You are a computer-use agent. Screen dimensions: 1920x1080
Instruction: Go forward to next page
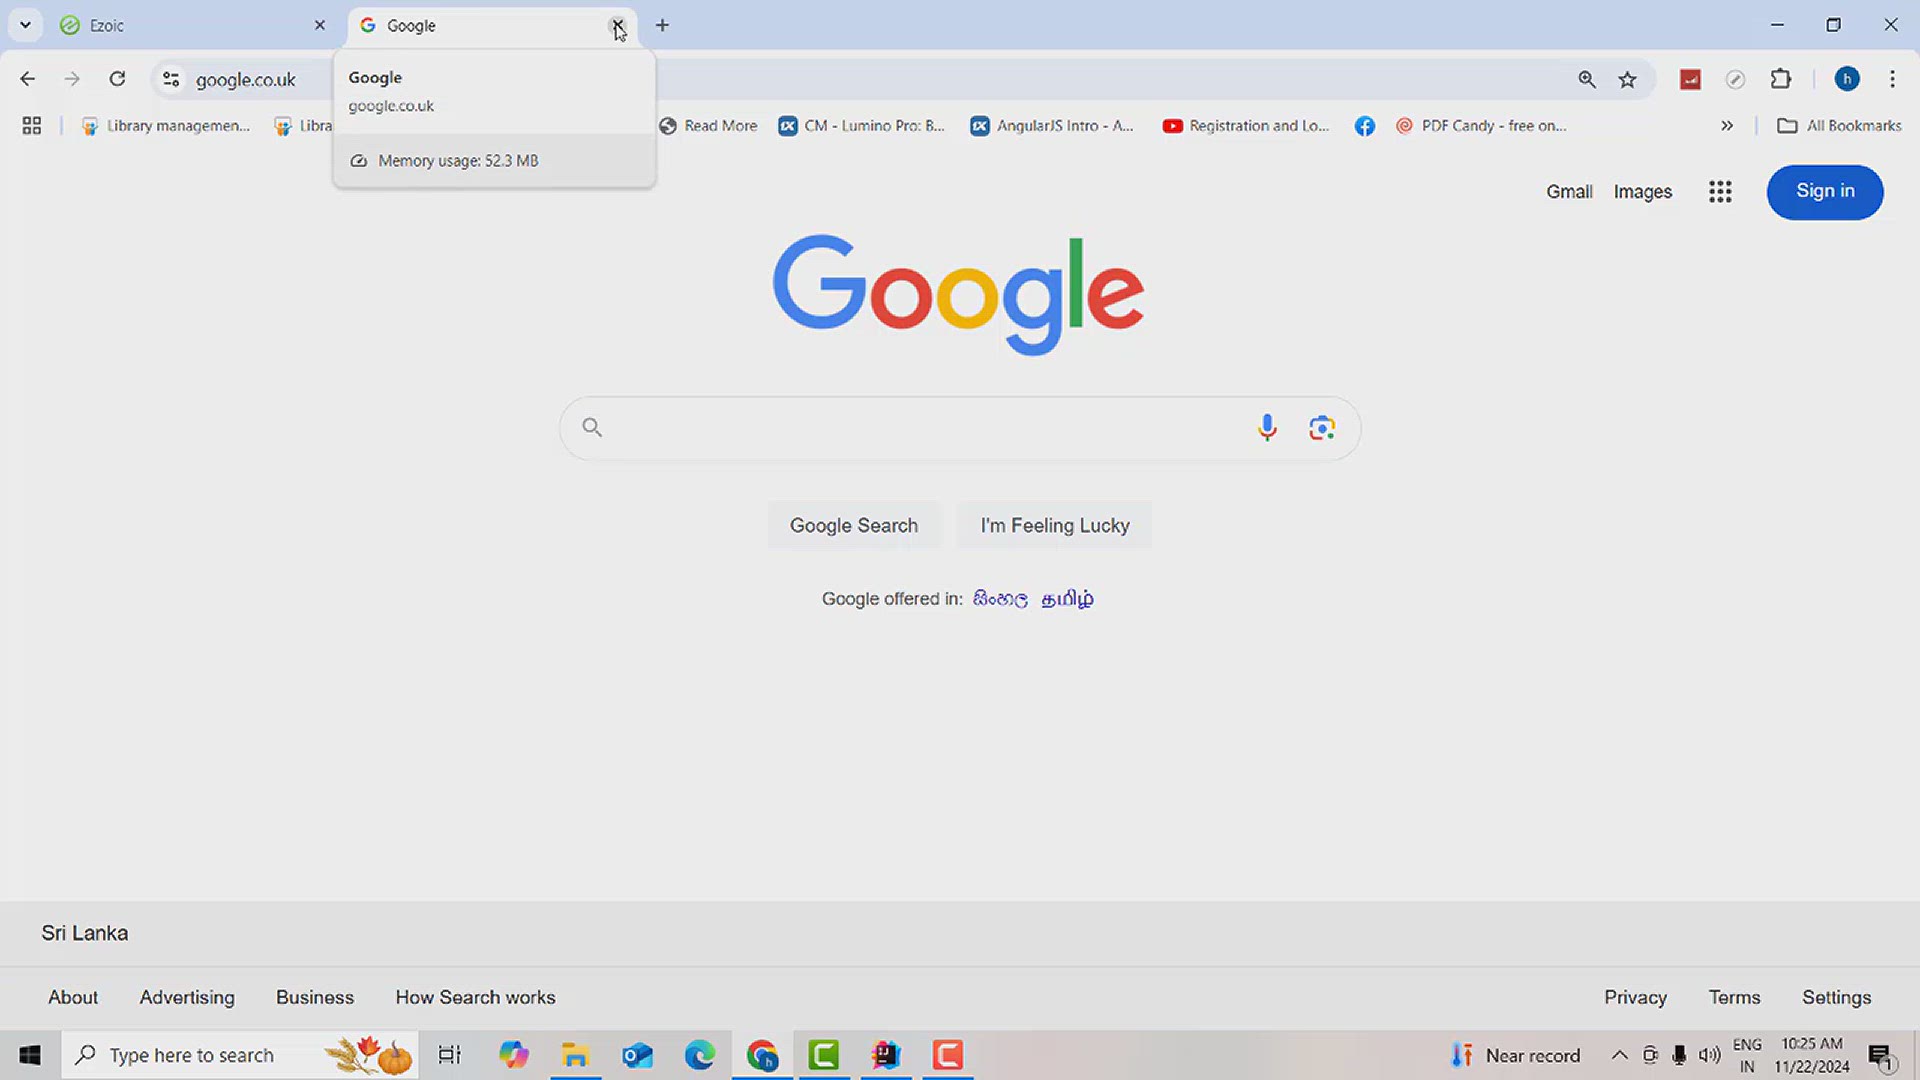[72, 79]
